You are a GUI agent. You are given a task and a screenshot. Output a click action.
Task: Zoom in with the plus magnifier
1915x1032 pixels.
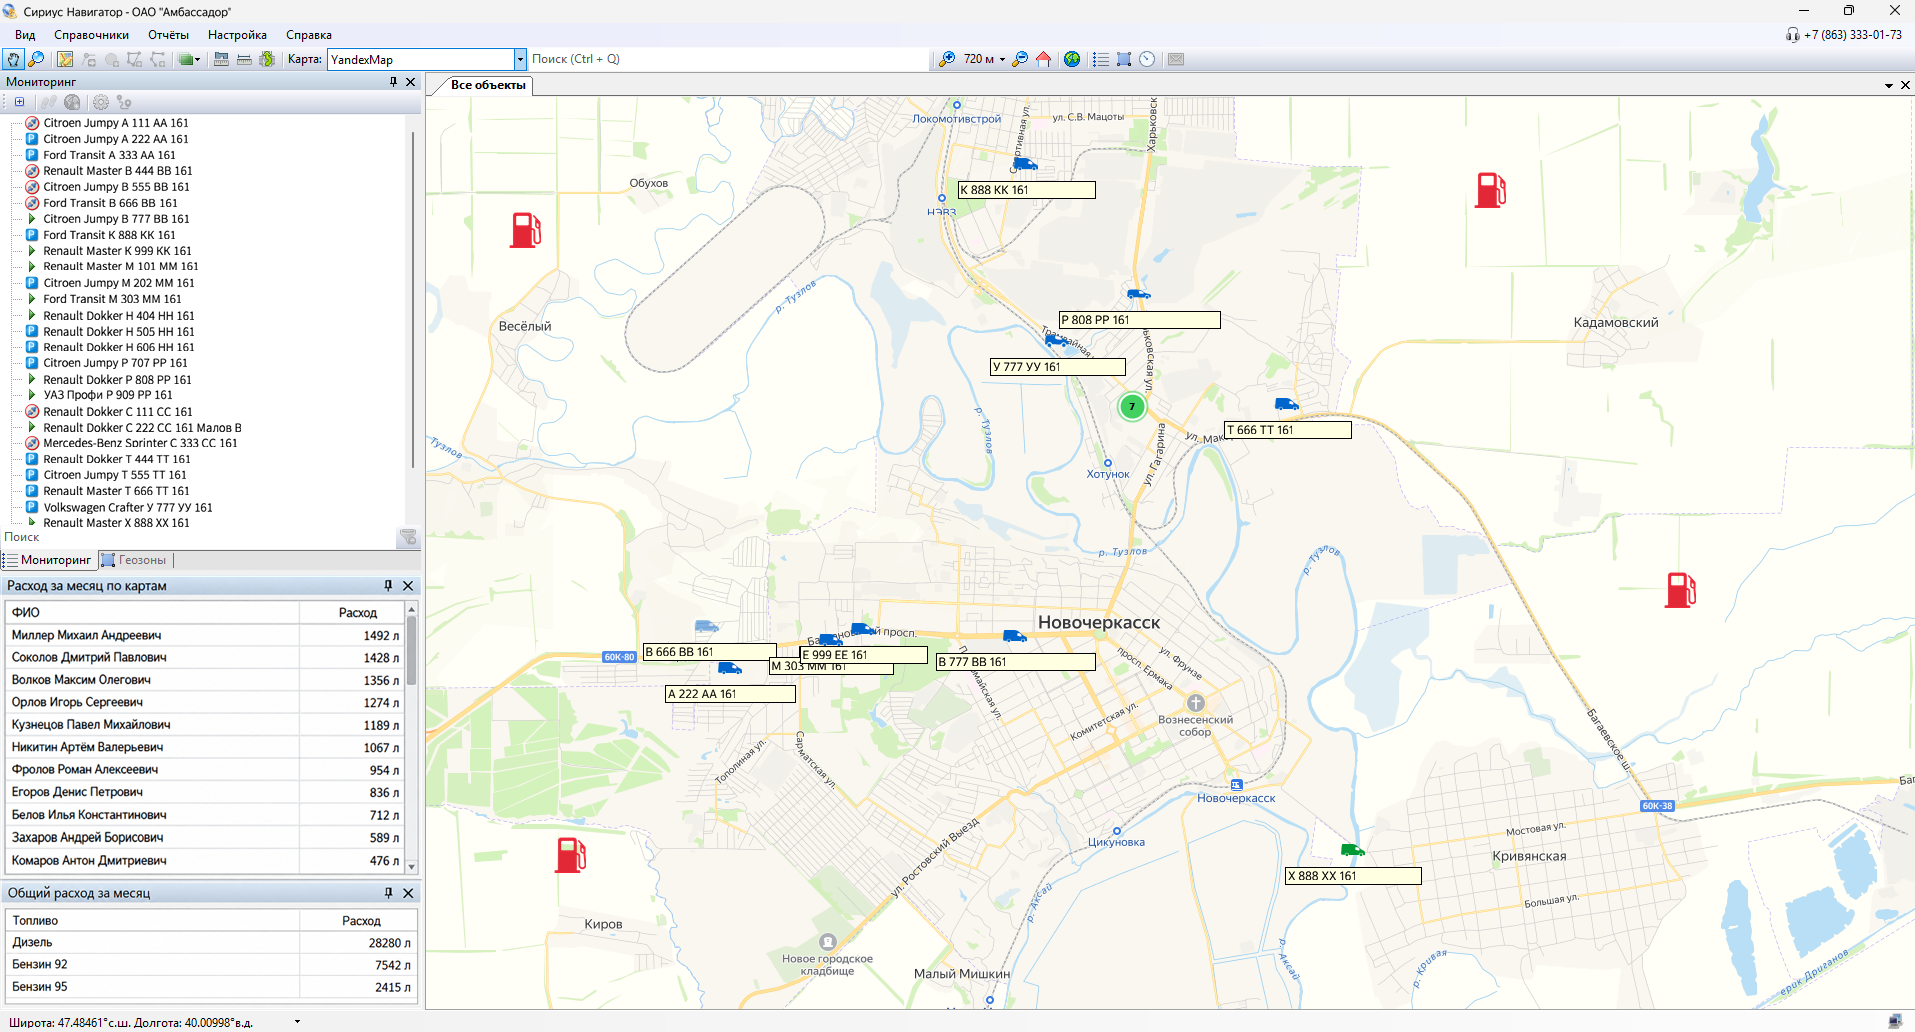tap(946, 59)
